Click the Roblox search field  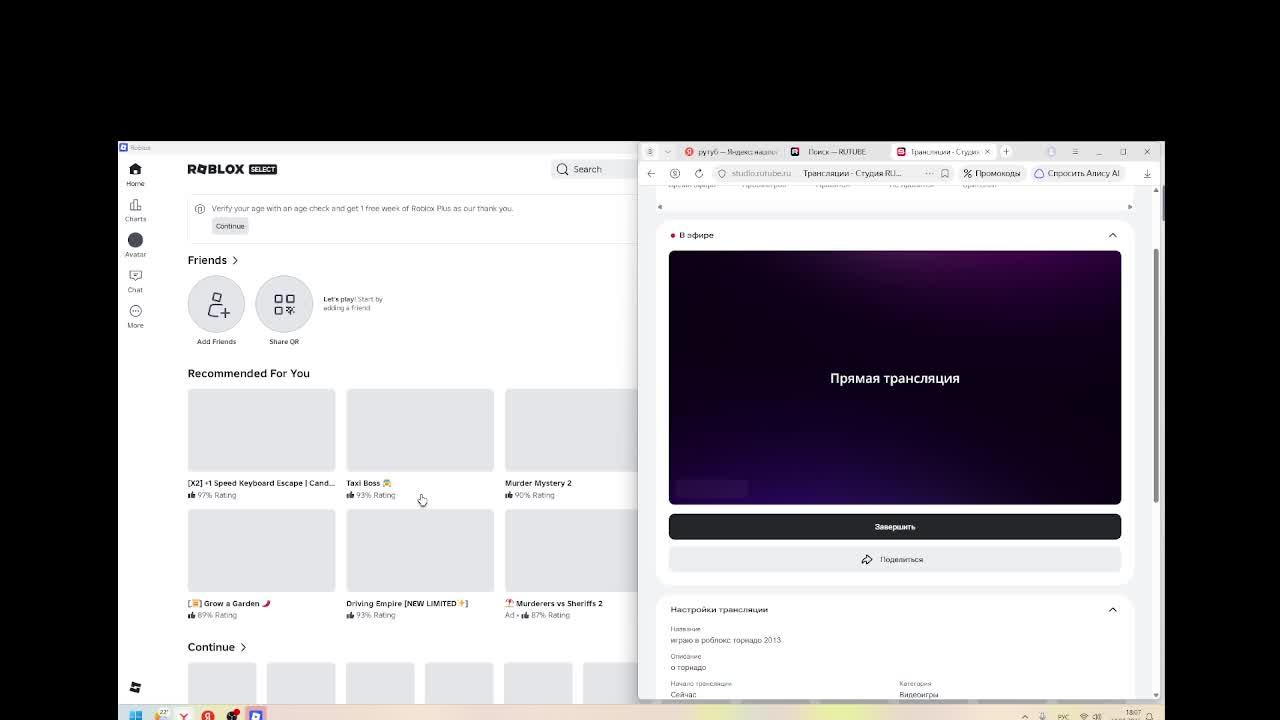pos(594,169)
